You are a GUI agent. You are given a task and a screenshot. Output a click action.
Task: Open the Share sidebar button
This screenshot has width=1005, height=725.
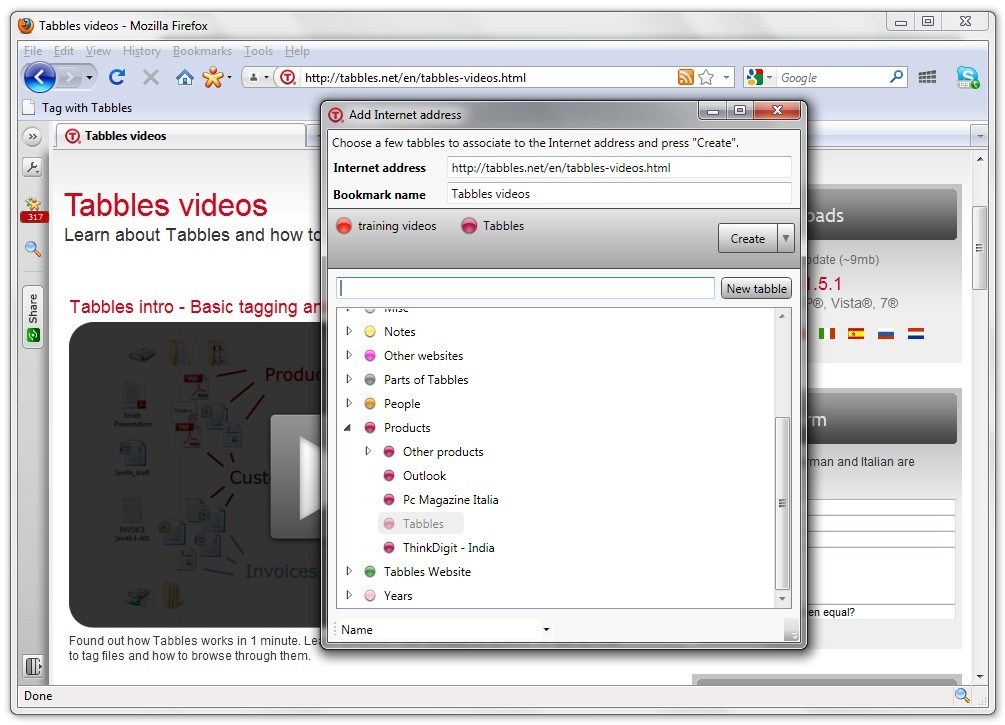(x=33, y=317)
